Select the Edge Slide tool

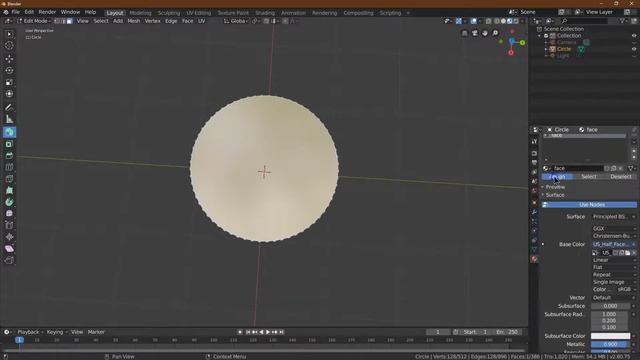9,225
